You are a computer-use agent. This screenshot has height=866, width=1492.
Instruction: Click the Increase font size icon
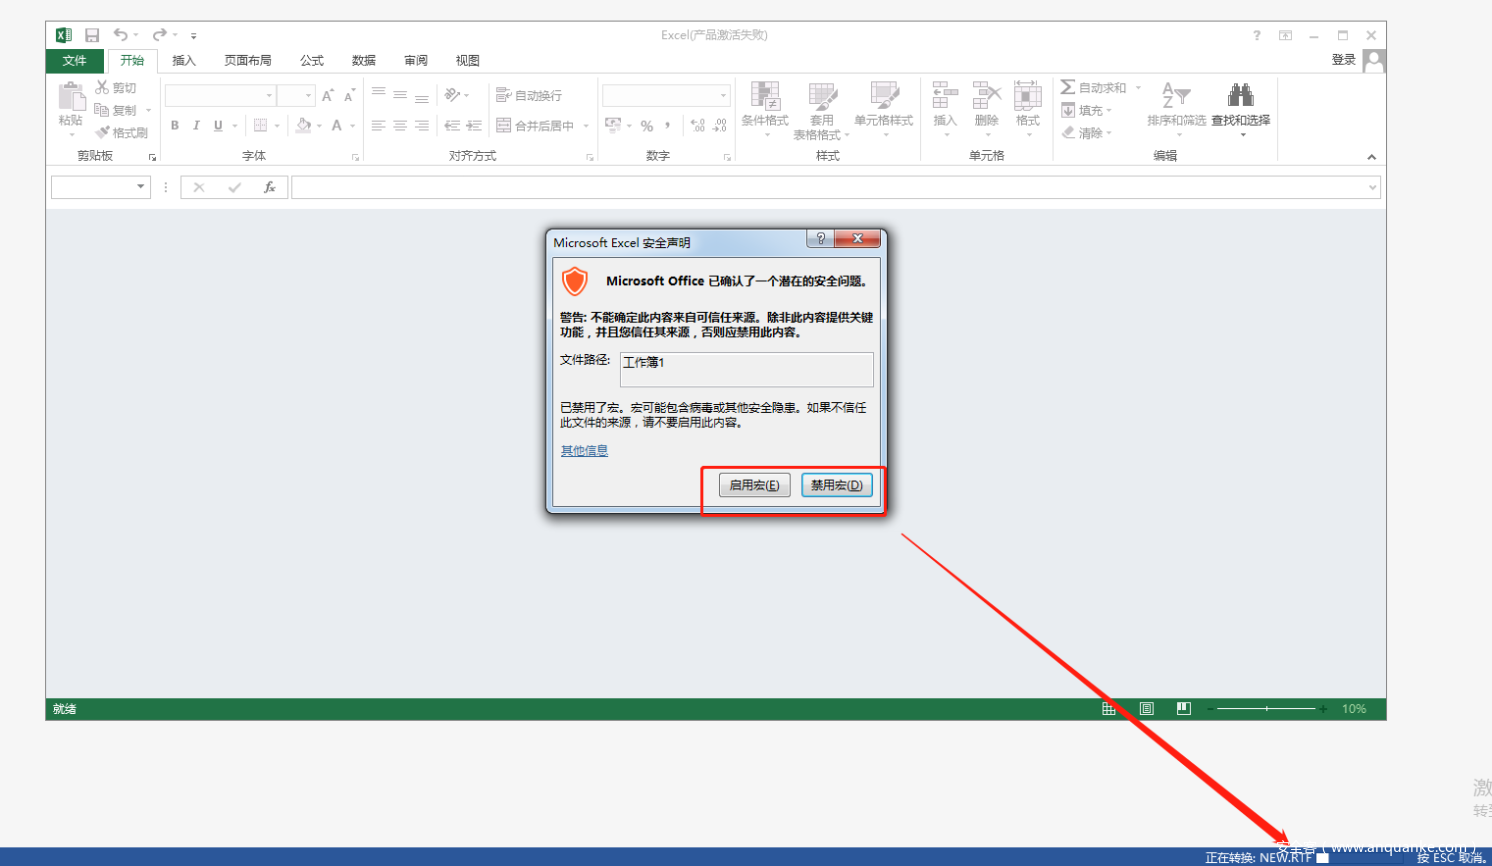point(327,95)
